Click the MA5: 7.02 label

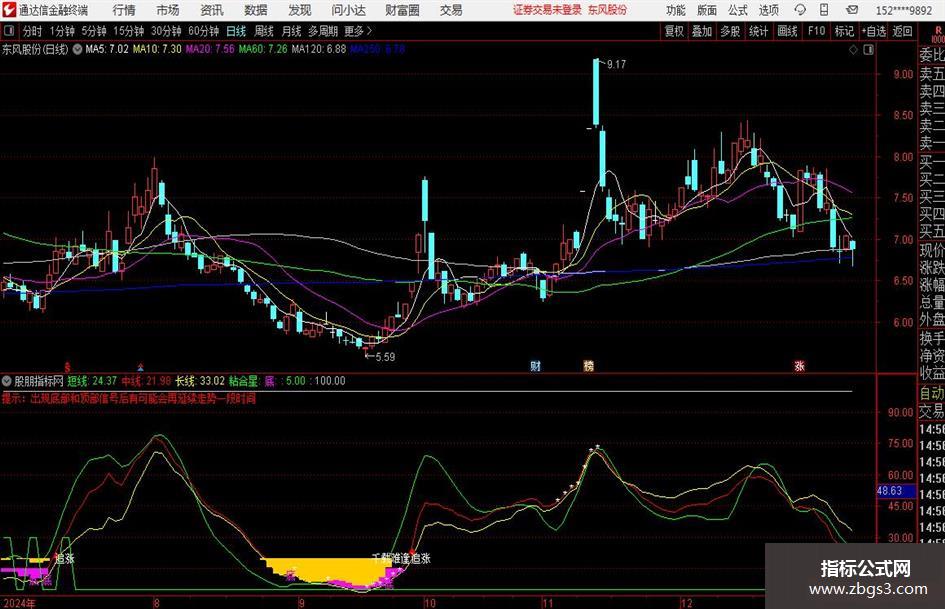(107, 49)
